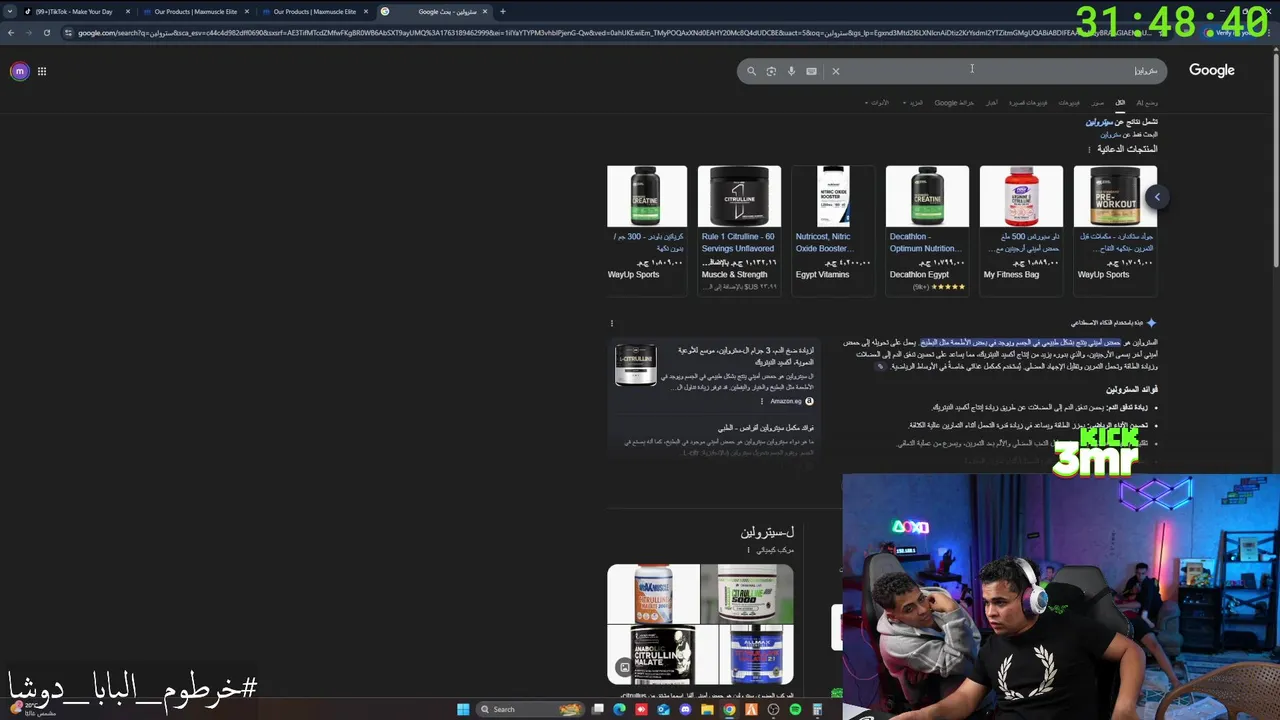Viewport: 1280px width, 720px height.
Task: Clear the search box with the X icon
Action: coord(836,71)
